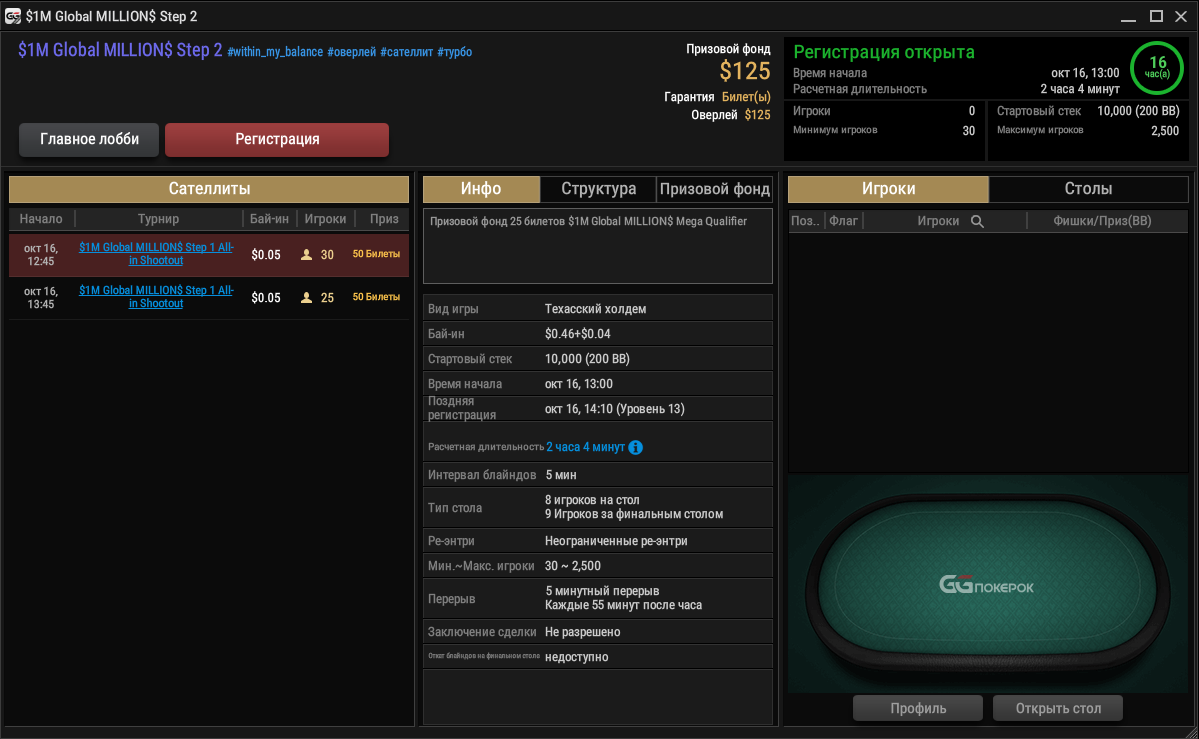Click the search magnifier in Игроки column

(976, 221)
